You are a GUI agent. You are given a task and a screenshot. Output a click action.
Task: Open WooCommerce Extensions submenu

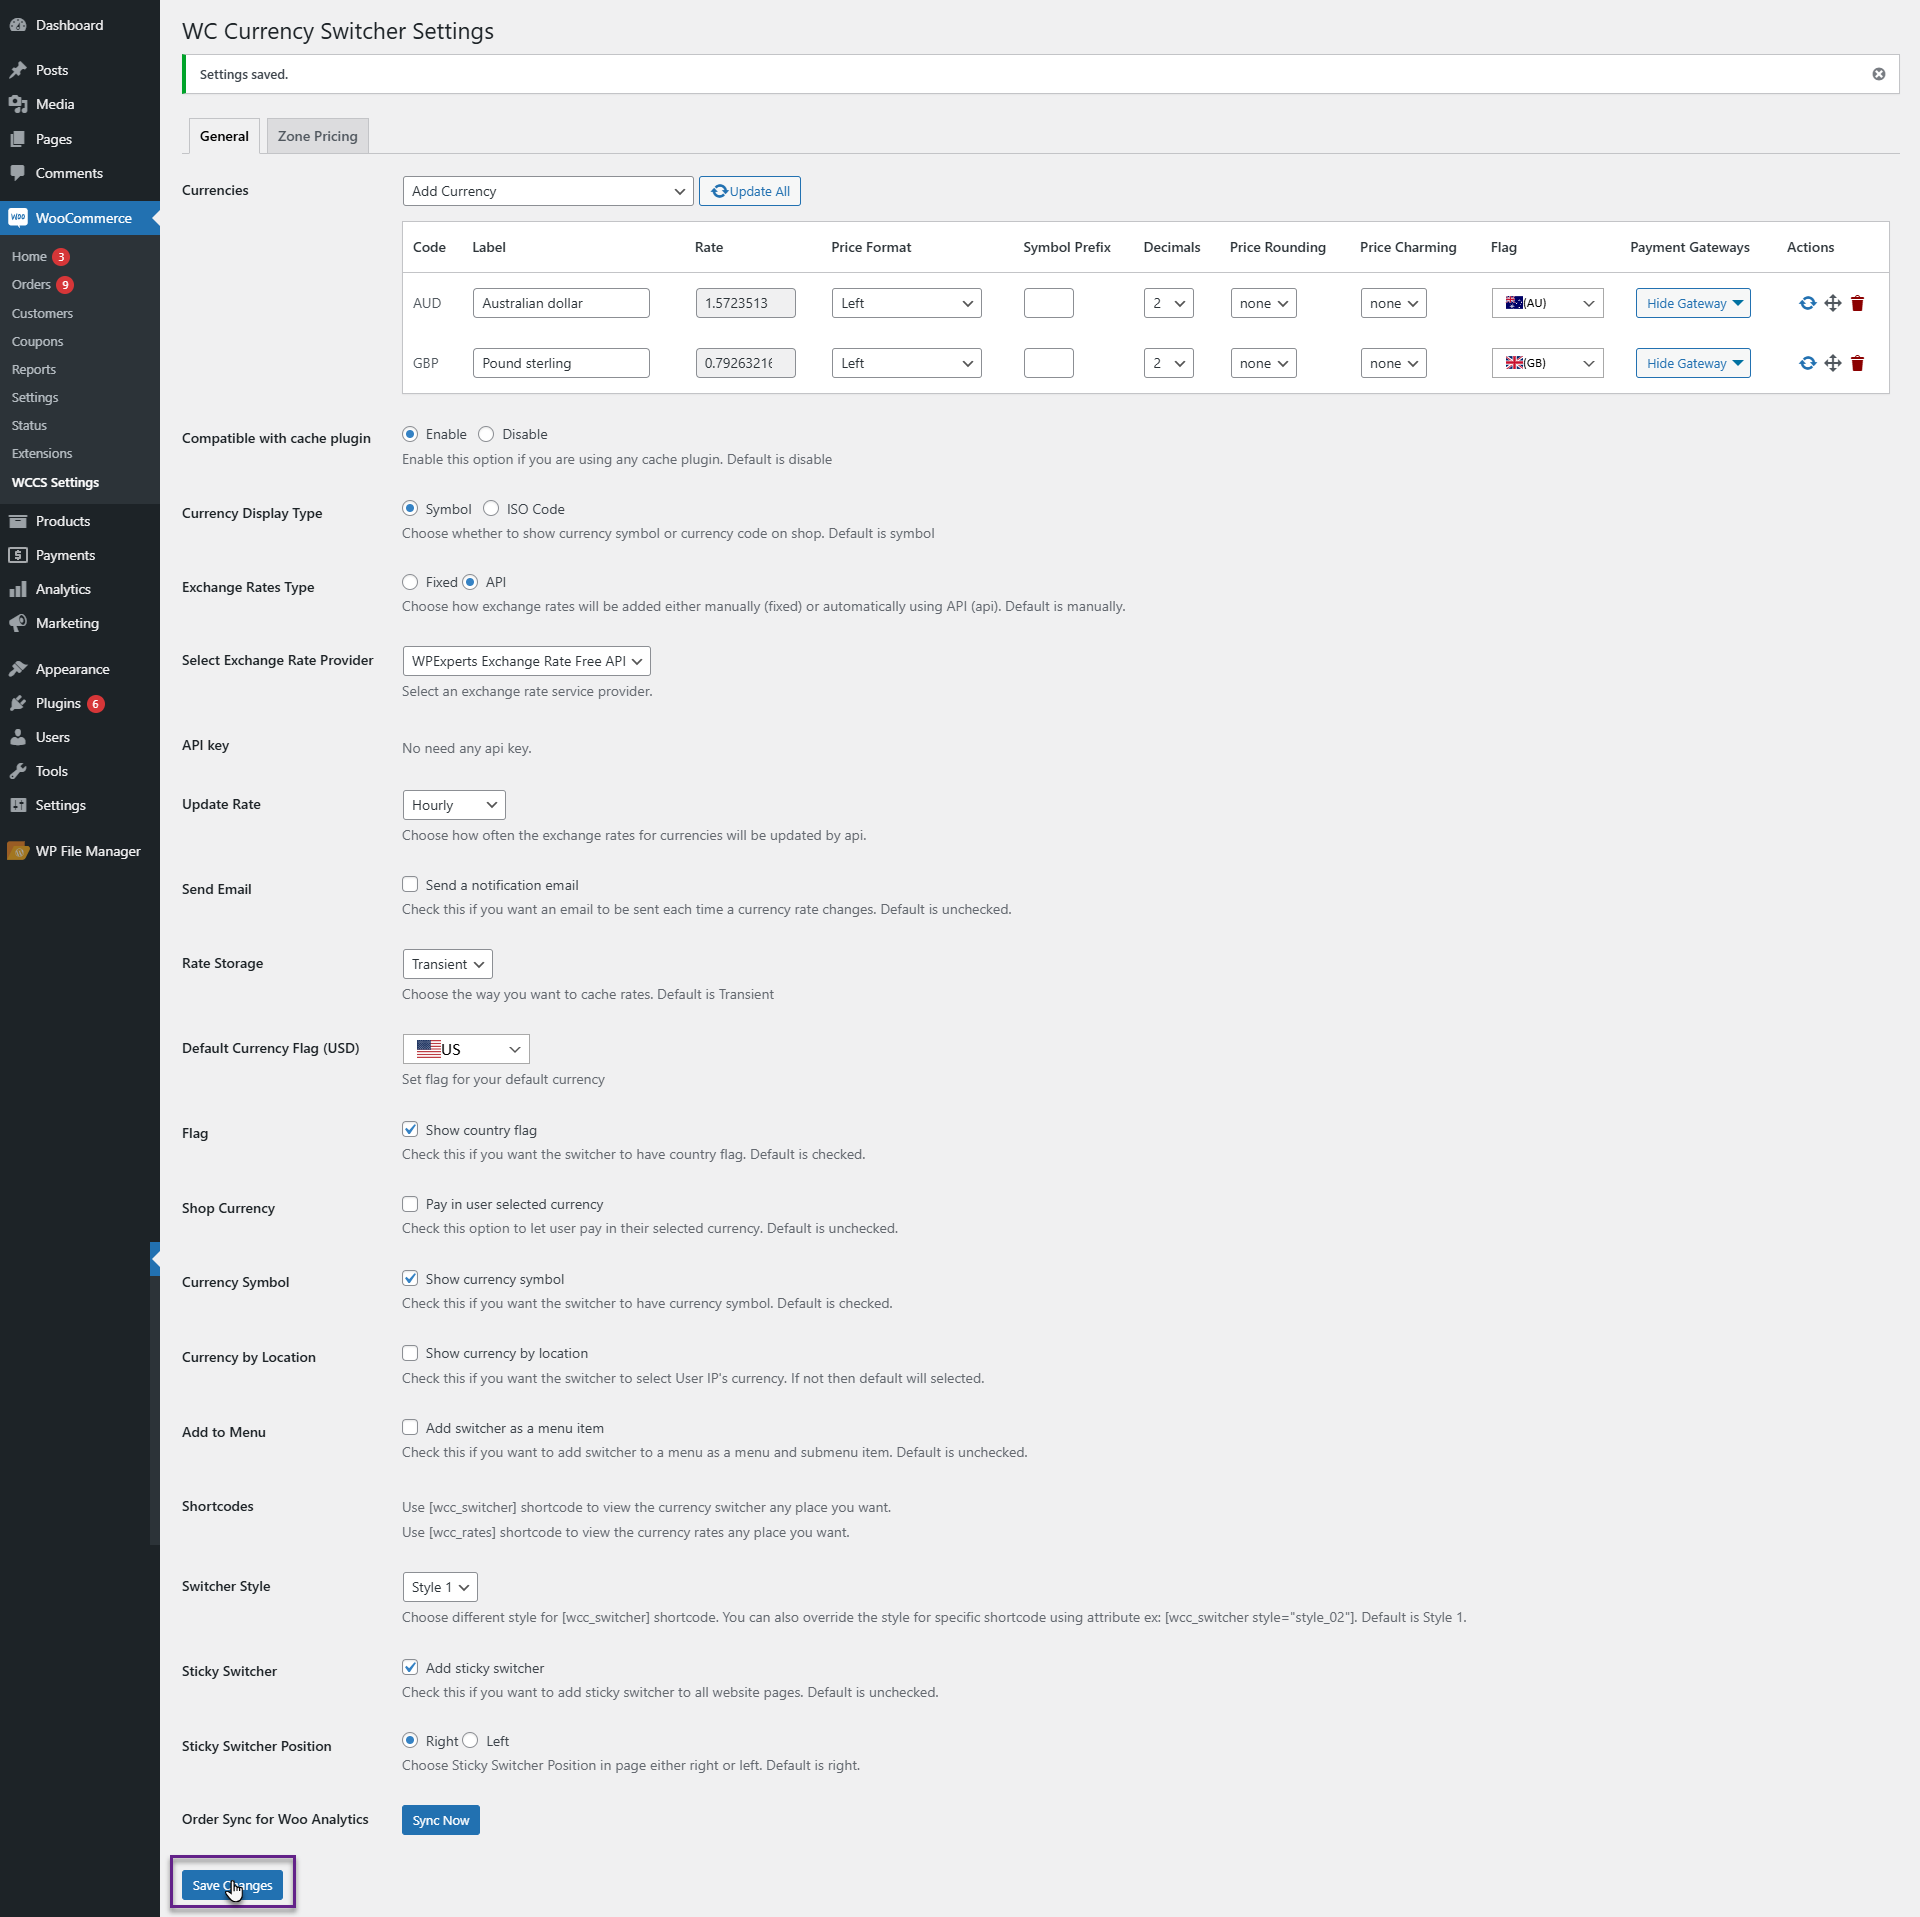pyautogui.click(x=42, y=453)
